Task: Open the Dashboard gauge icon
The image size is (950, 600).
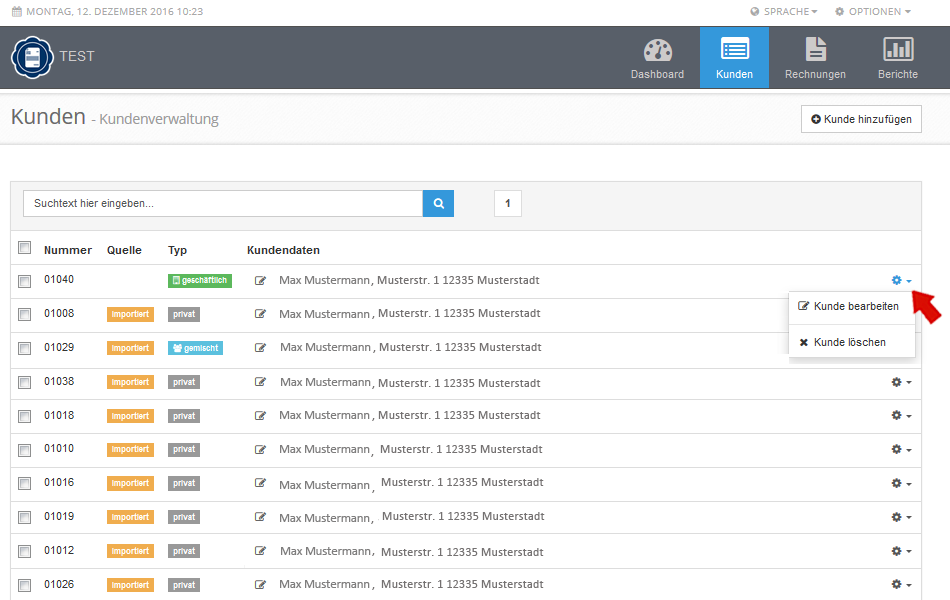Action: (657, 50)
